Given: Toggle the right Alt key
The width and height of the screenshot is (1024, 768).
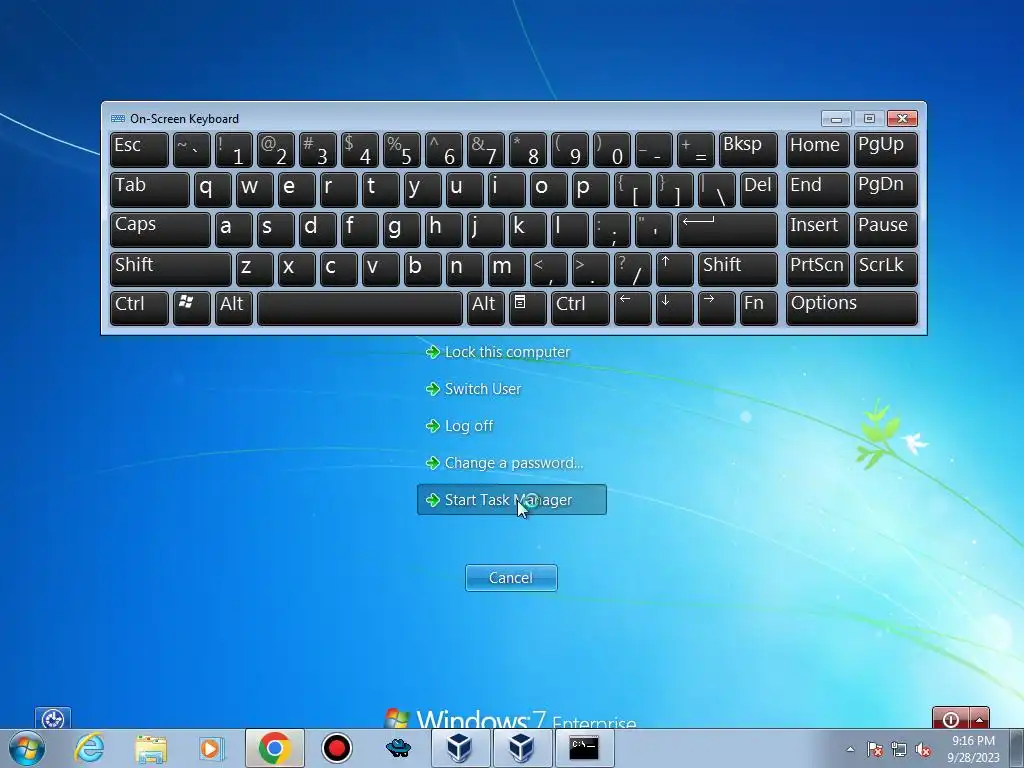Looking at the screenshot, I should point(486,308).
